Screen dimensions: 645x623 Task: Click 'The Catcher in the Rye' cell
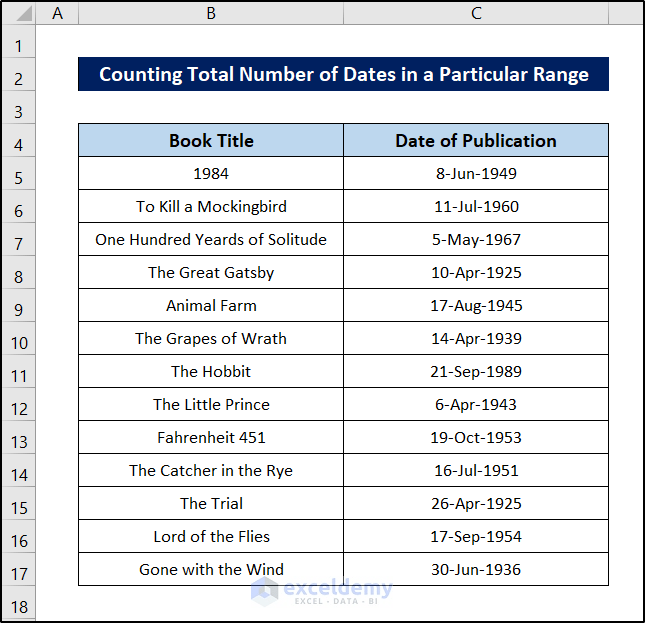tap(211, 470)
